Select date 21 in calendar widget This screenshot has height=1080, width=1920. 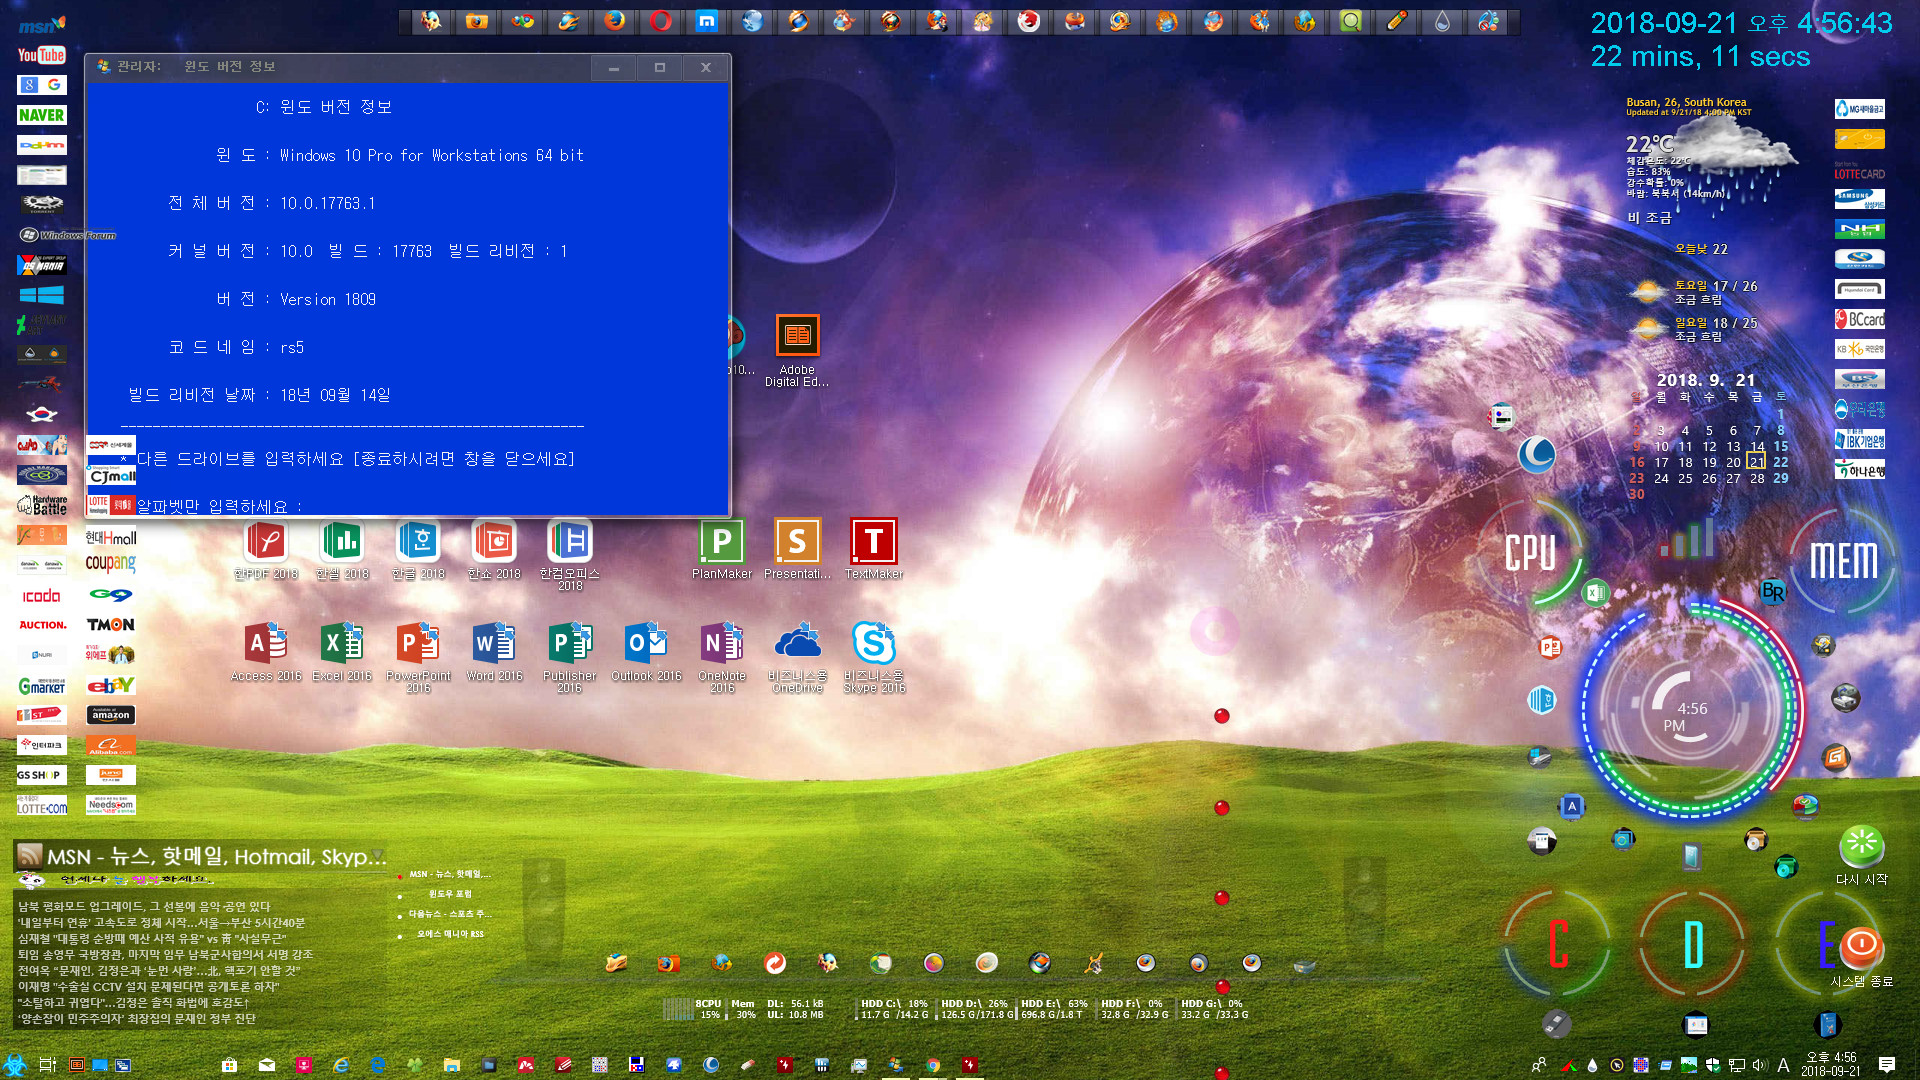tap(1756, 462)
